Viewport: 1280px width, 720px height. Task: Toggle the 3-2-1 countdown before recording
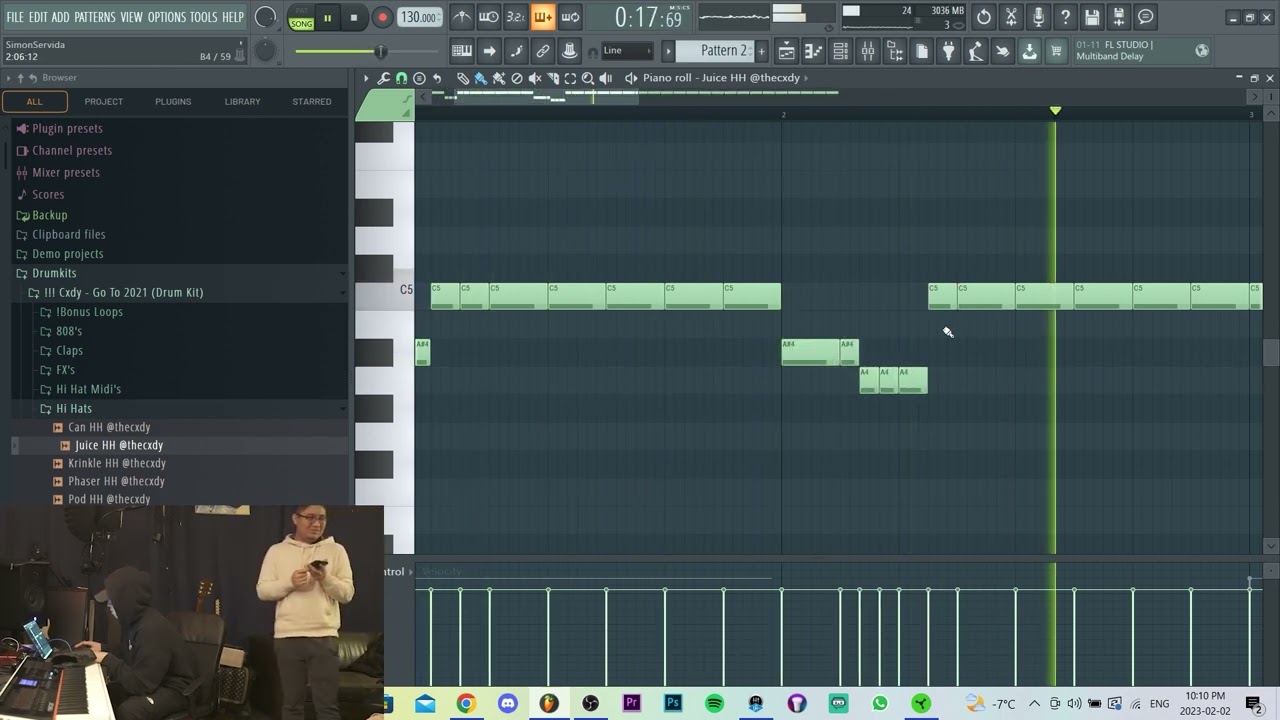[515, 17]
